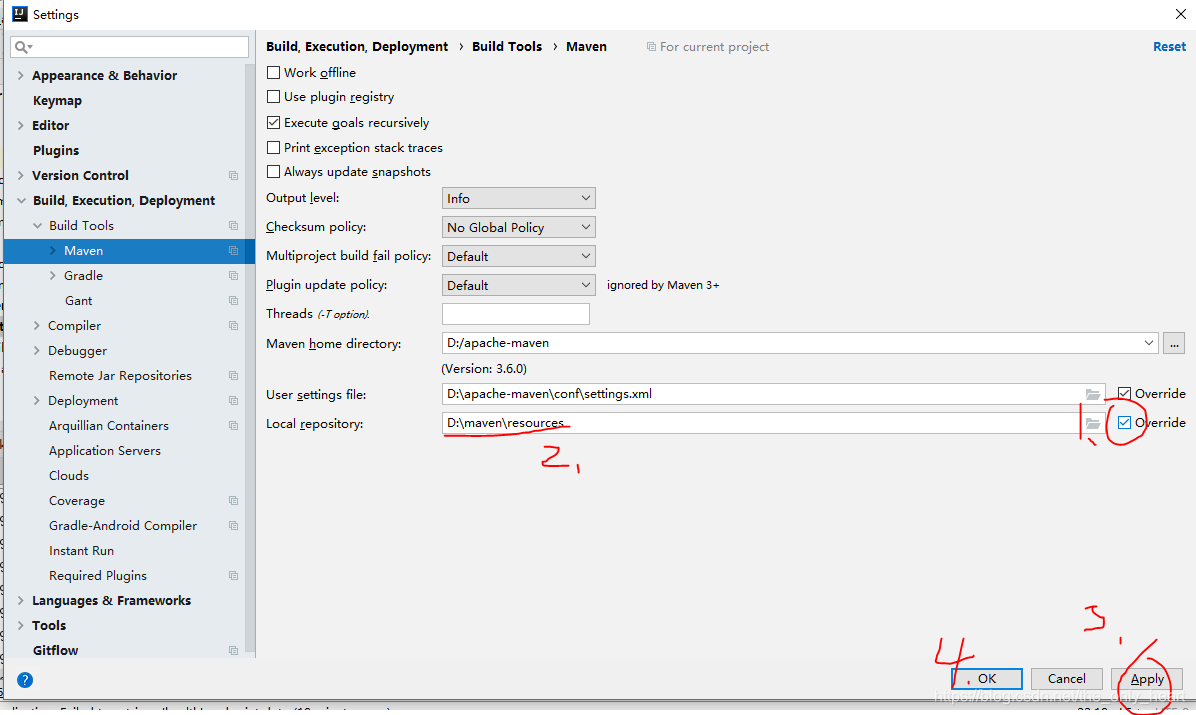Expand the Tools tree node
1196x715 pixels.
coord(21,626)
